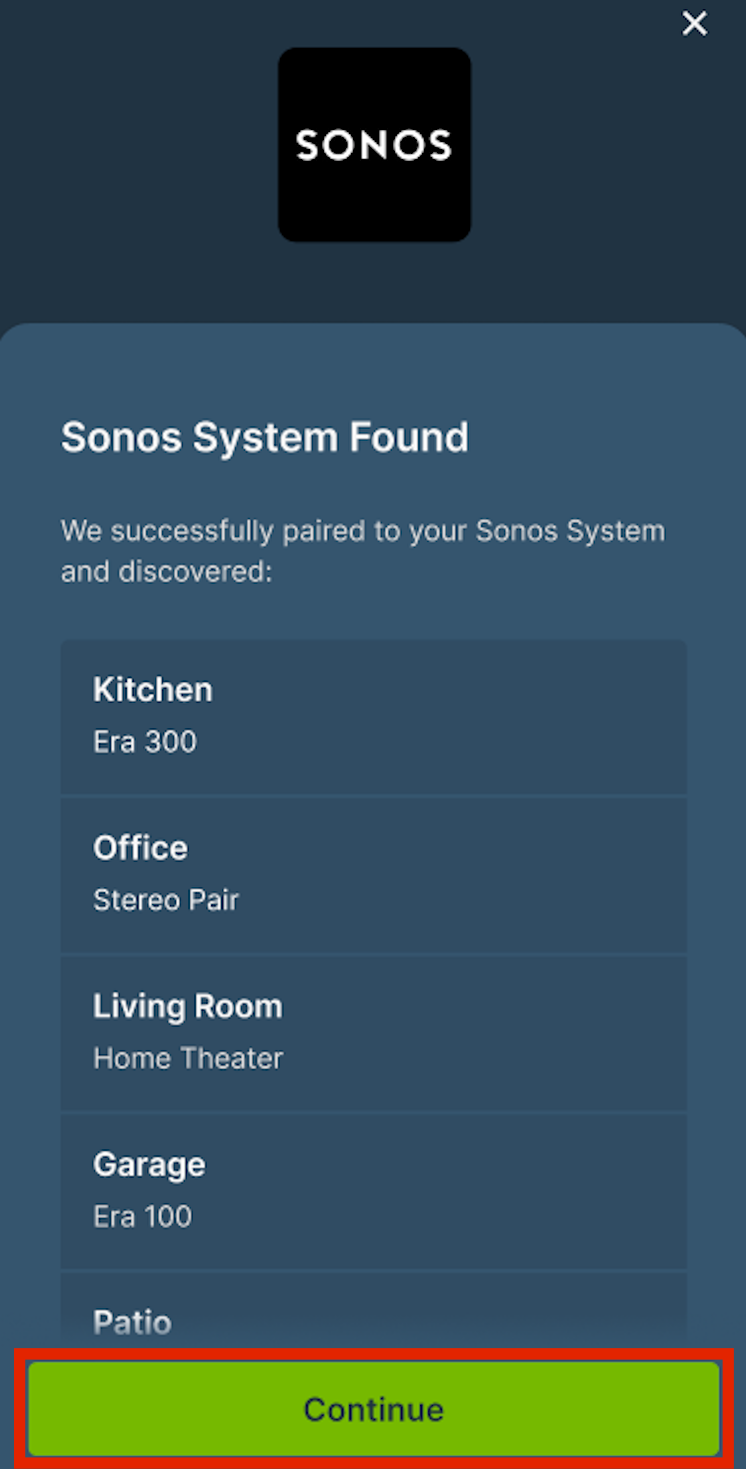Image resolution: width=746 pixels, height=1469 pixels.
Task: Select the Kitchen Era 300 speaker entry
Action: [374, 716]
